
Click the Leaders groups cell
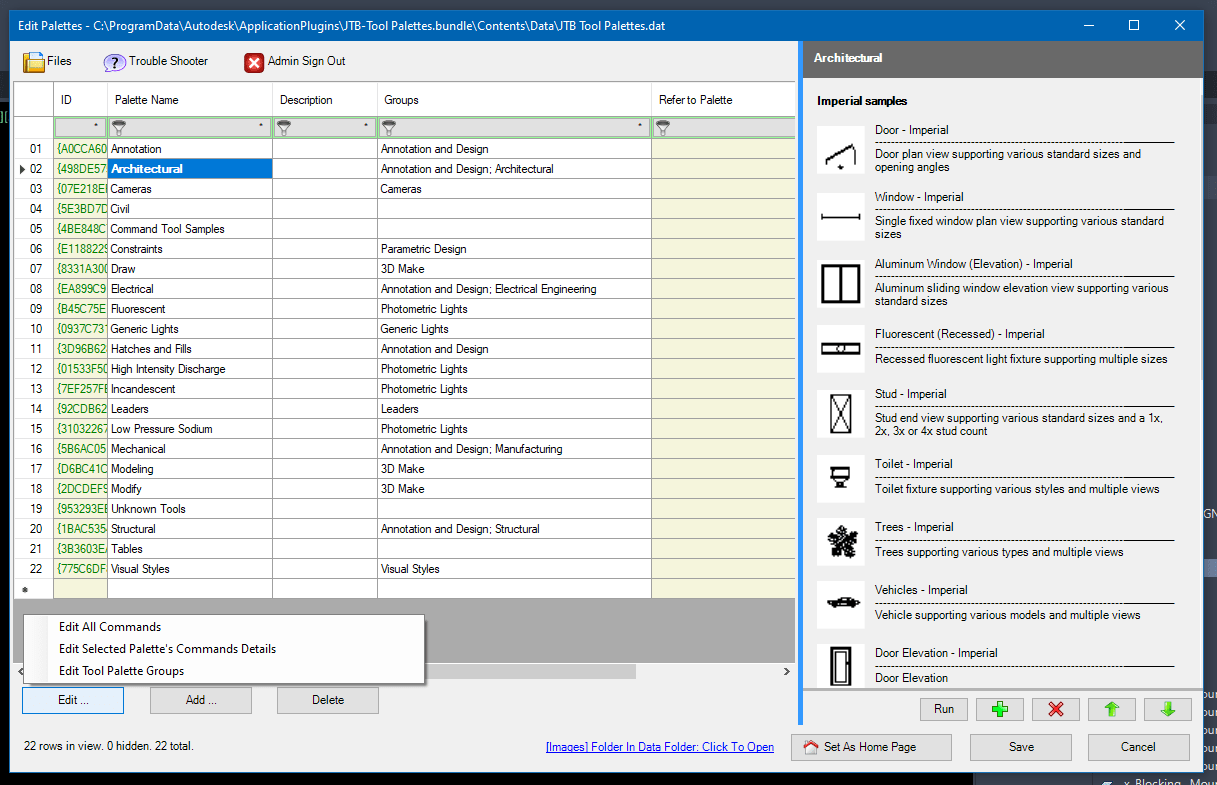click(x=514, y=409)
